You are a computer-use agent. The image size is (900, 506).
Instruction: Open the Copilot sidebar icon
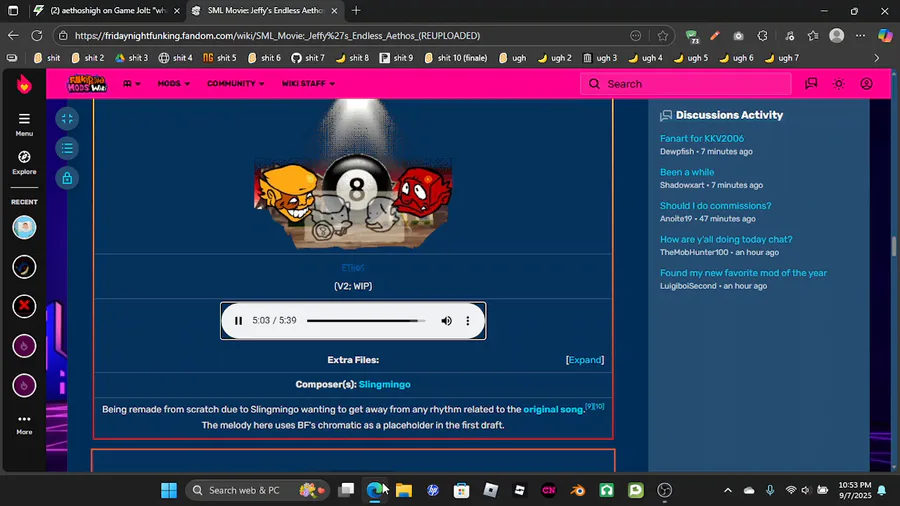[x=885, y=36]
